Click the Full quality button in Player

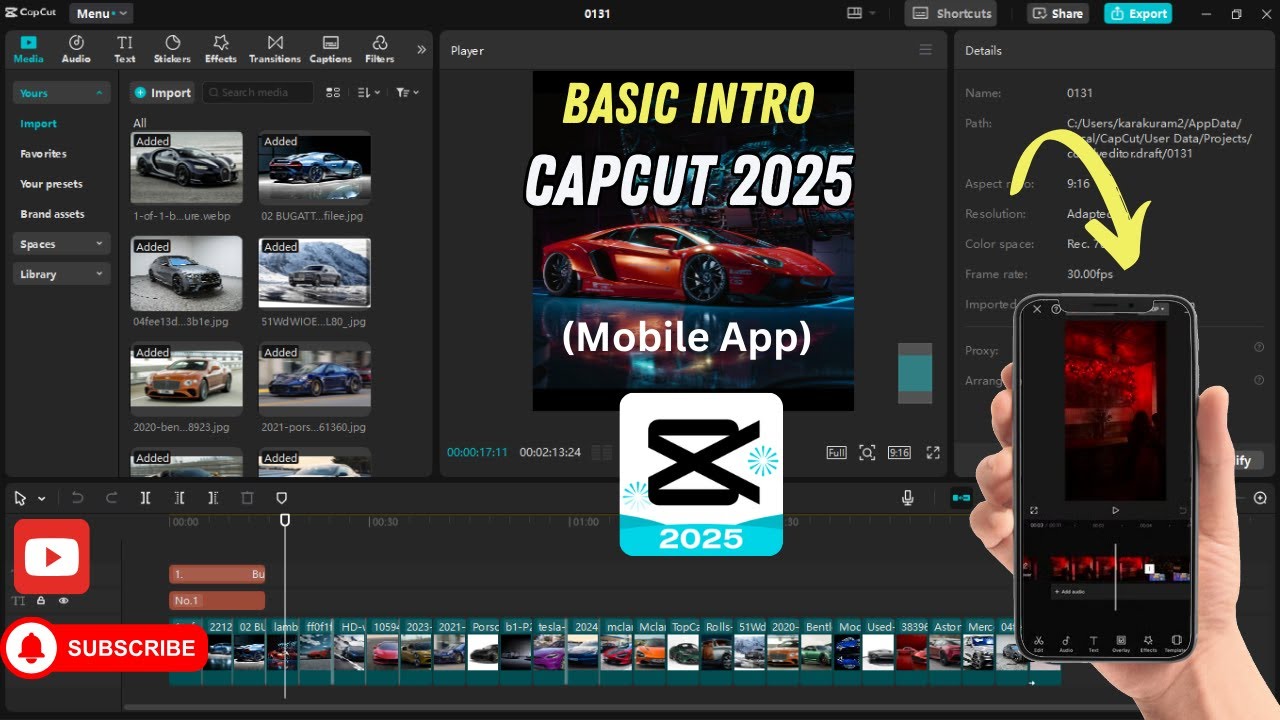click(x=836, y=453)
